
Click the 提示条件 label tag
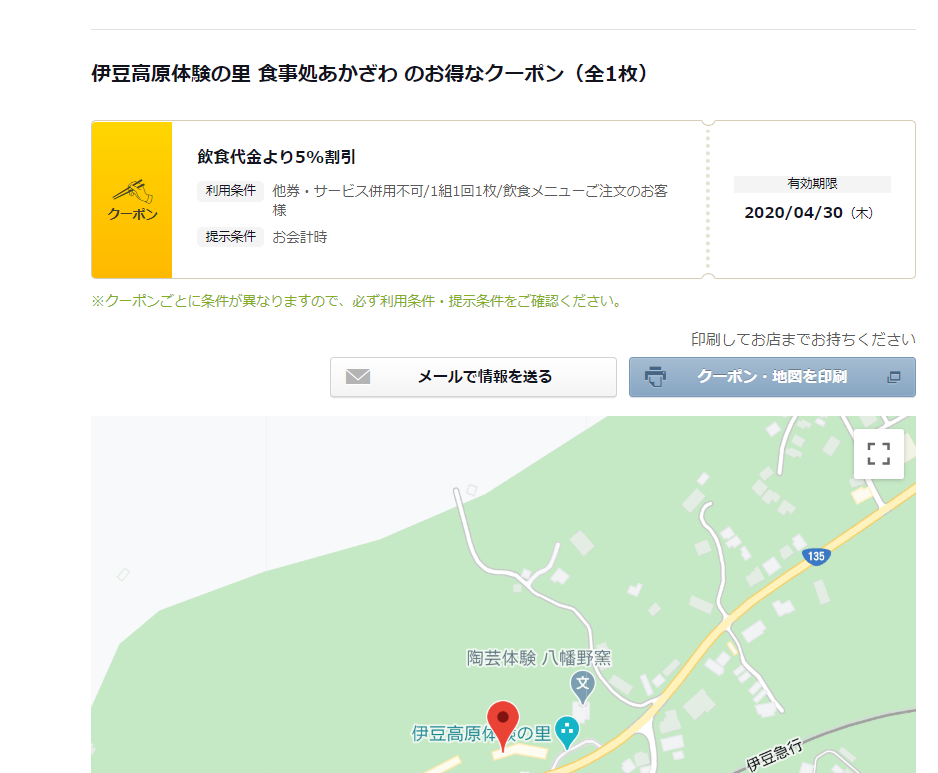231,237
